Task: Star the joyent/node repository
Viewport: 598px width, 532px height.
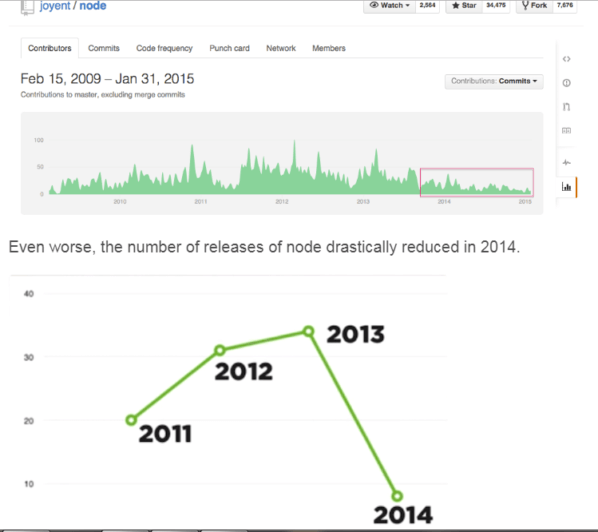Action: tap(464, 6)
